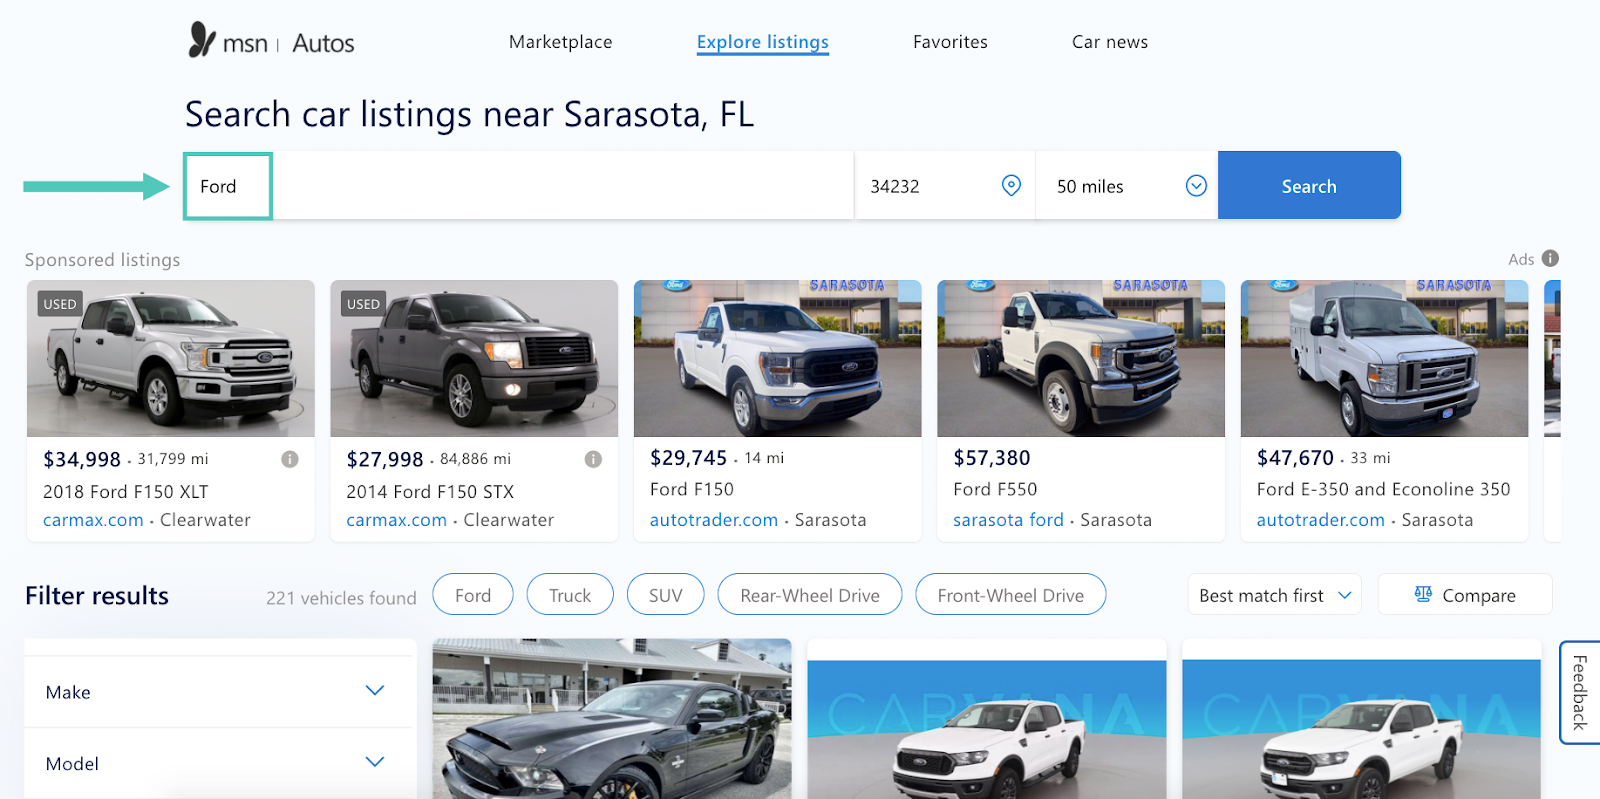Open the Marketplace tab
The image size is (1600, 799).
[x=560, y=42]
